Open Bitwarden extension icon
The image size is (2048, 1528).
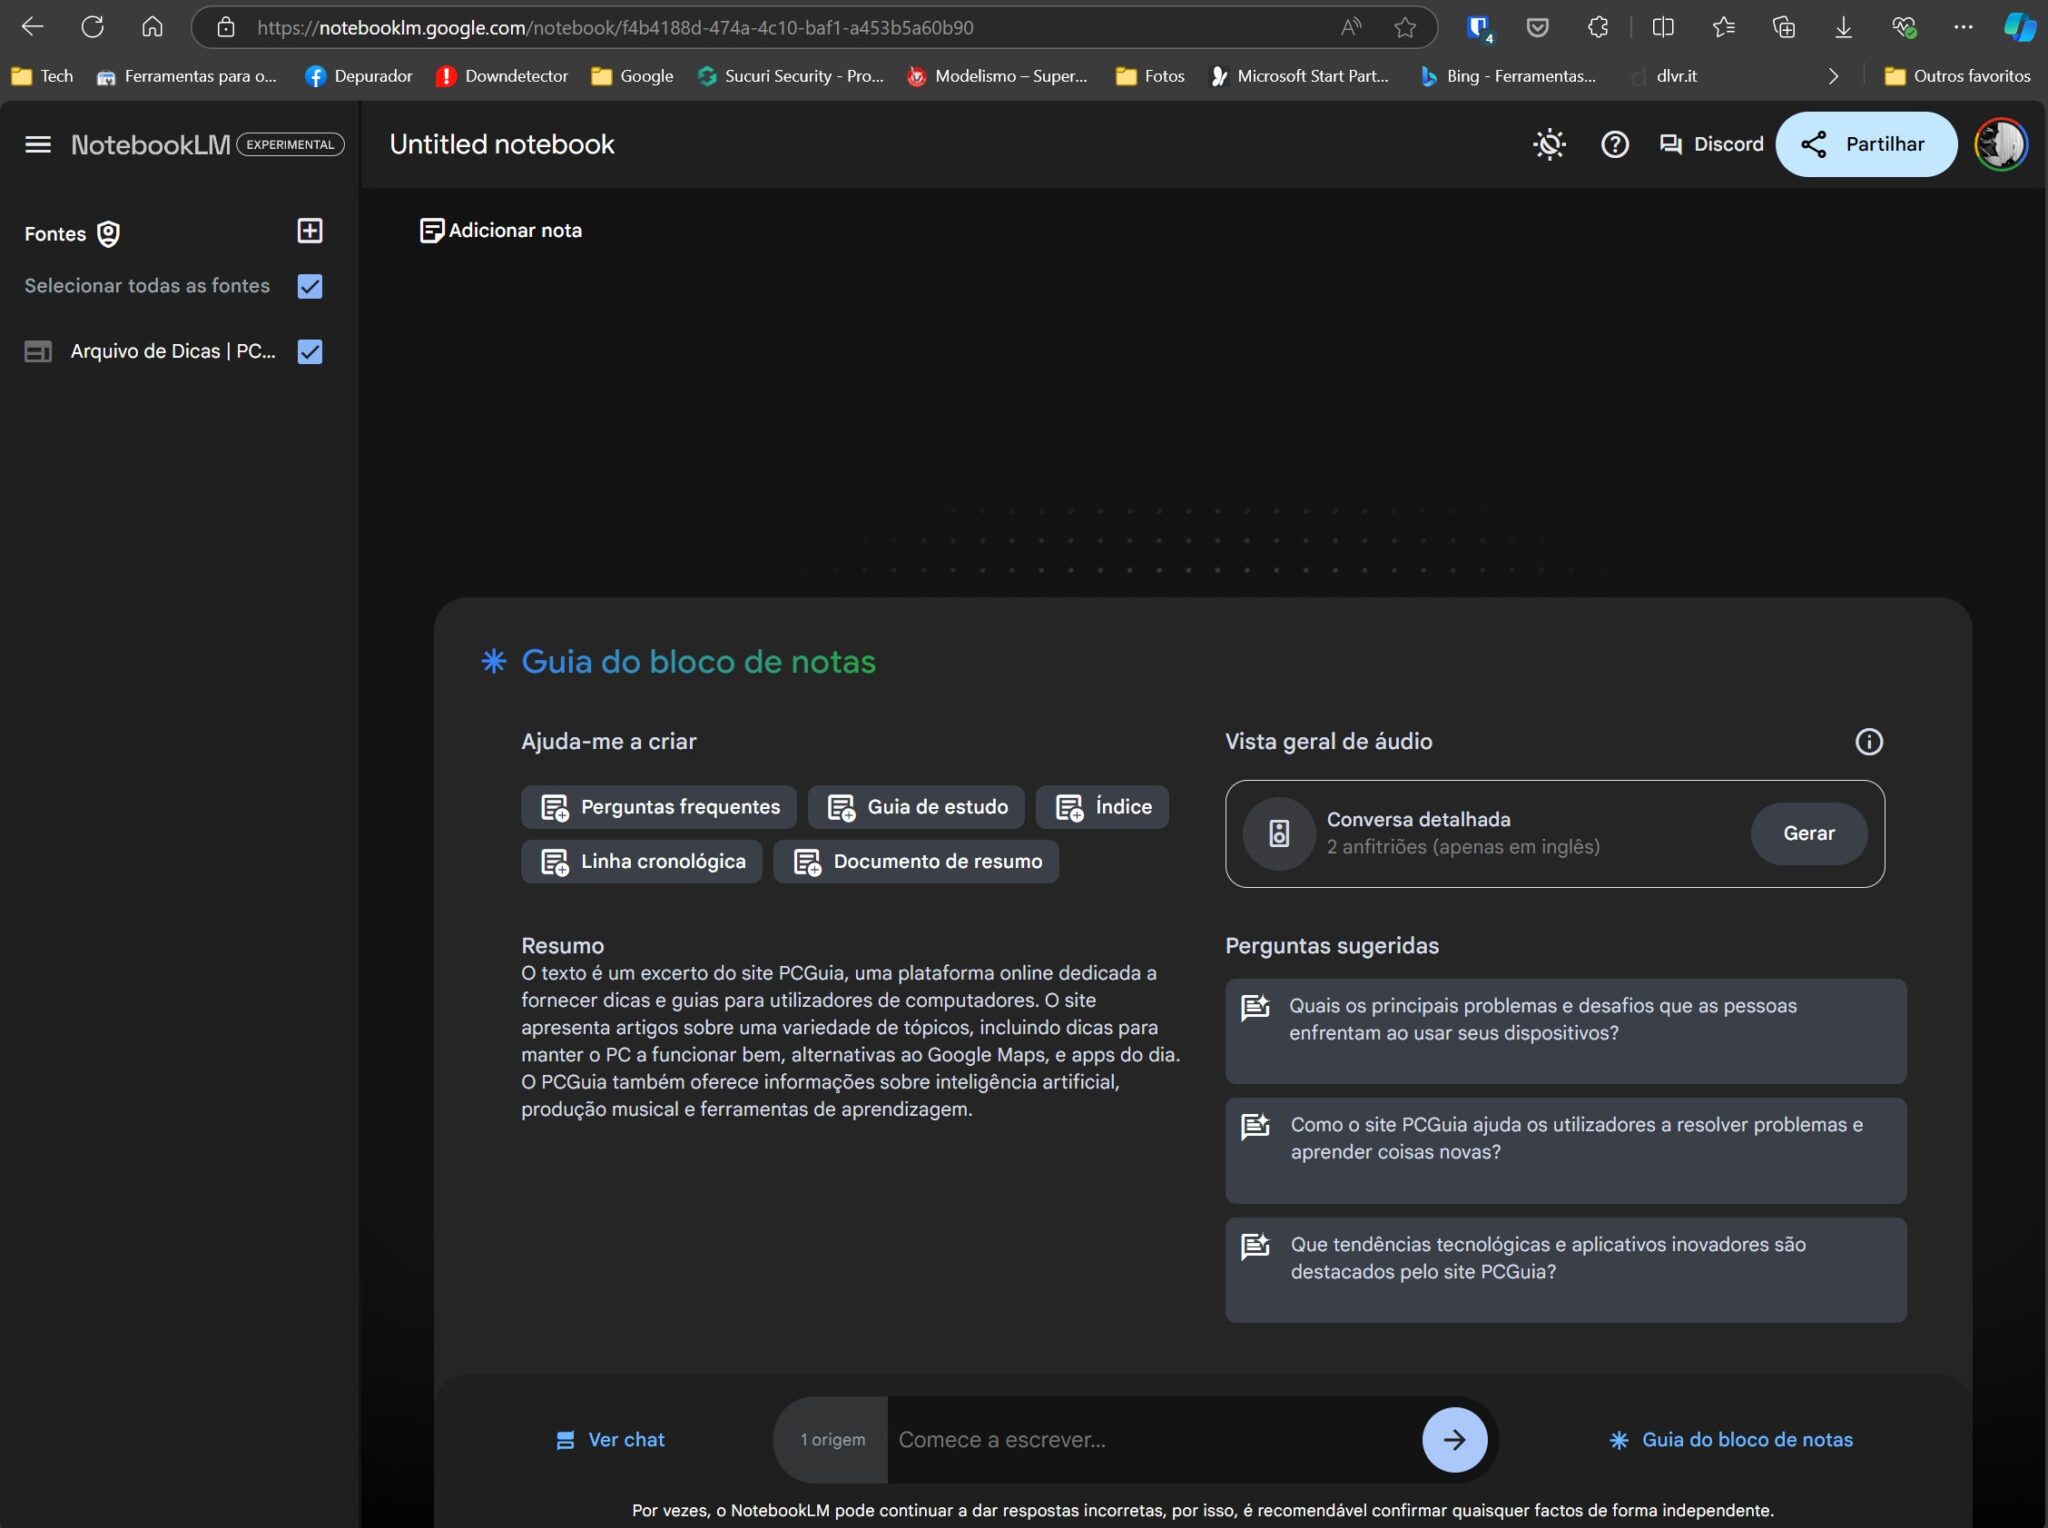tap(1478, 28)
